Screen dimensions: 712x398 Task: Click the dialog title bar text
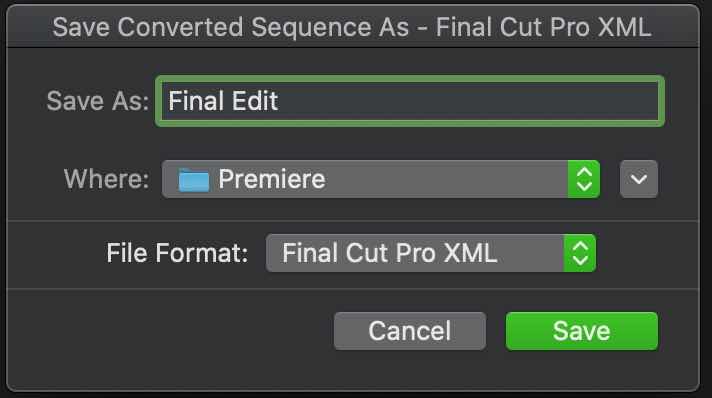(352, 27)
